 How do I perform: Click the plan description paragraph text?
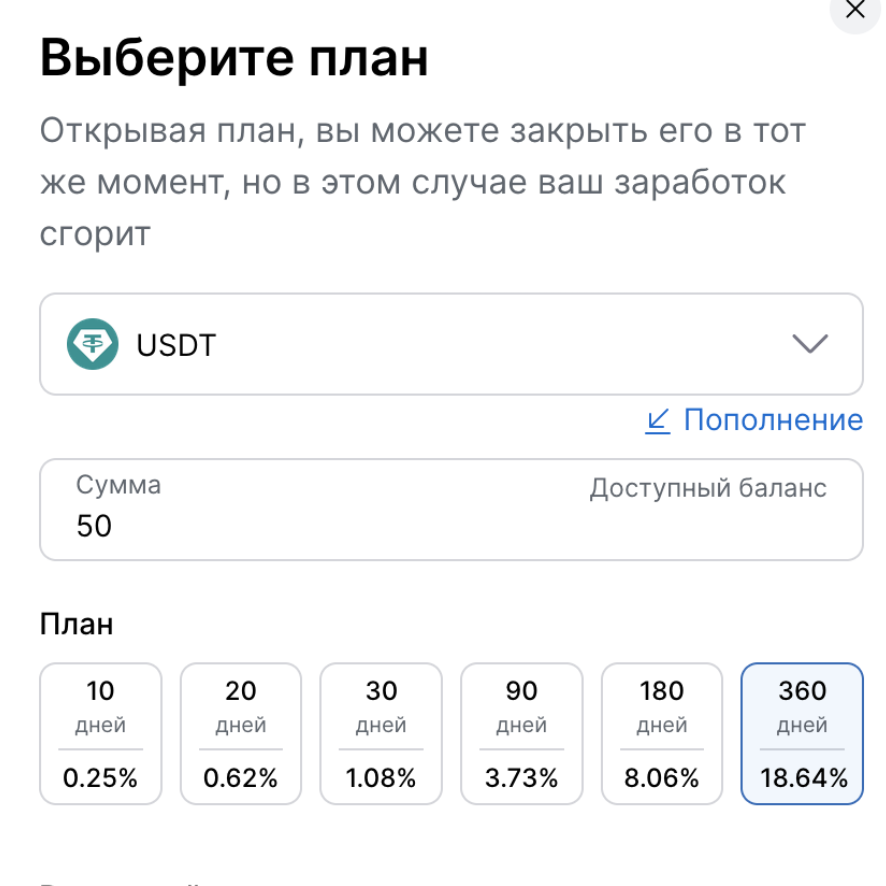coord(420,183)
